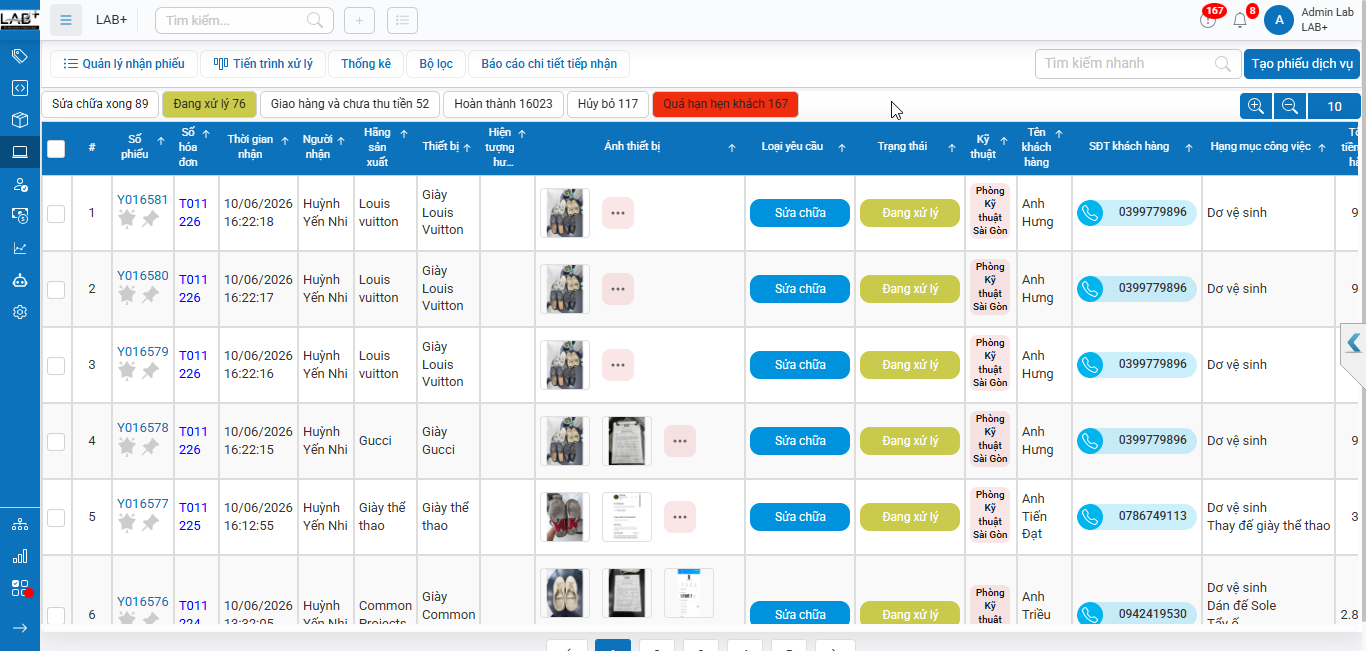
Task: Select the Hủy bỏ 117 tab
Action: (608, 104)
